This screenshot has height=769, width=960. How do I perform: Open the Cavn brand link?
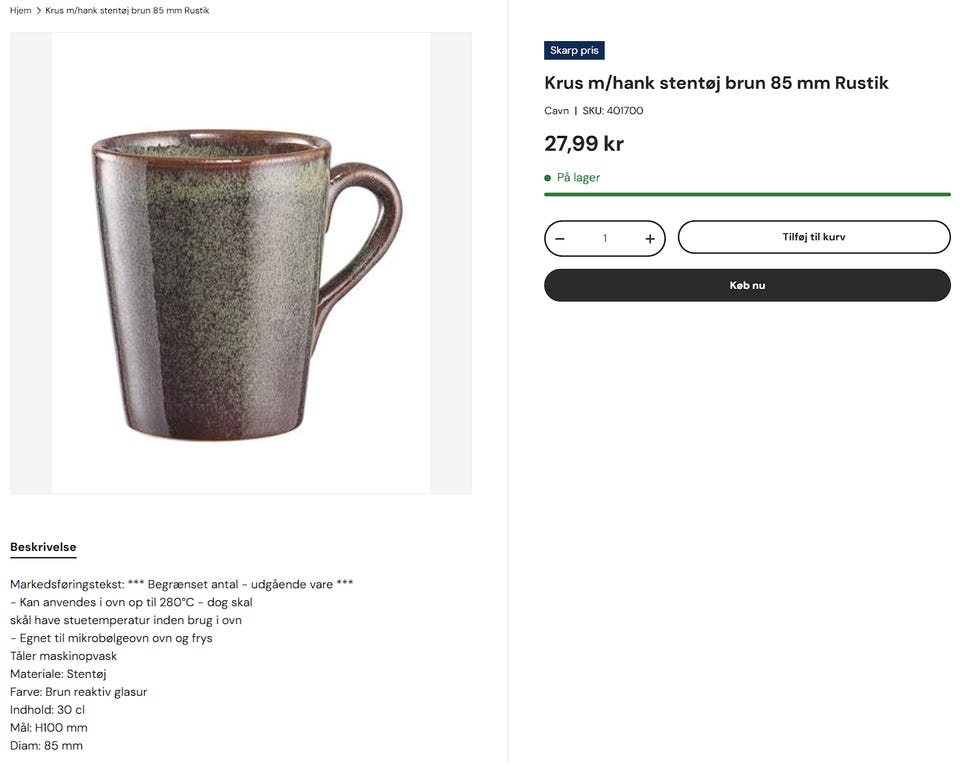[x=557, y=111]
